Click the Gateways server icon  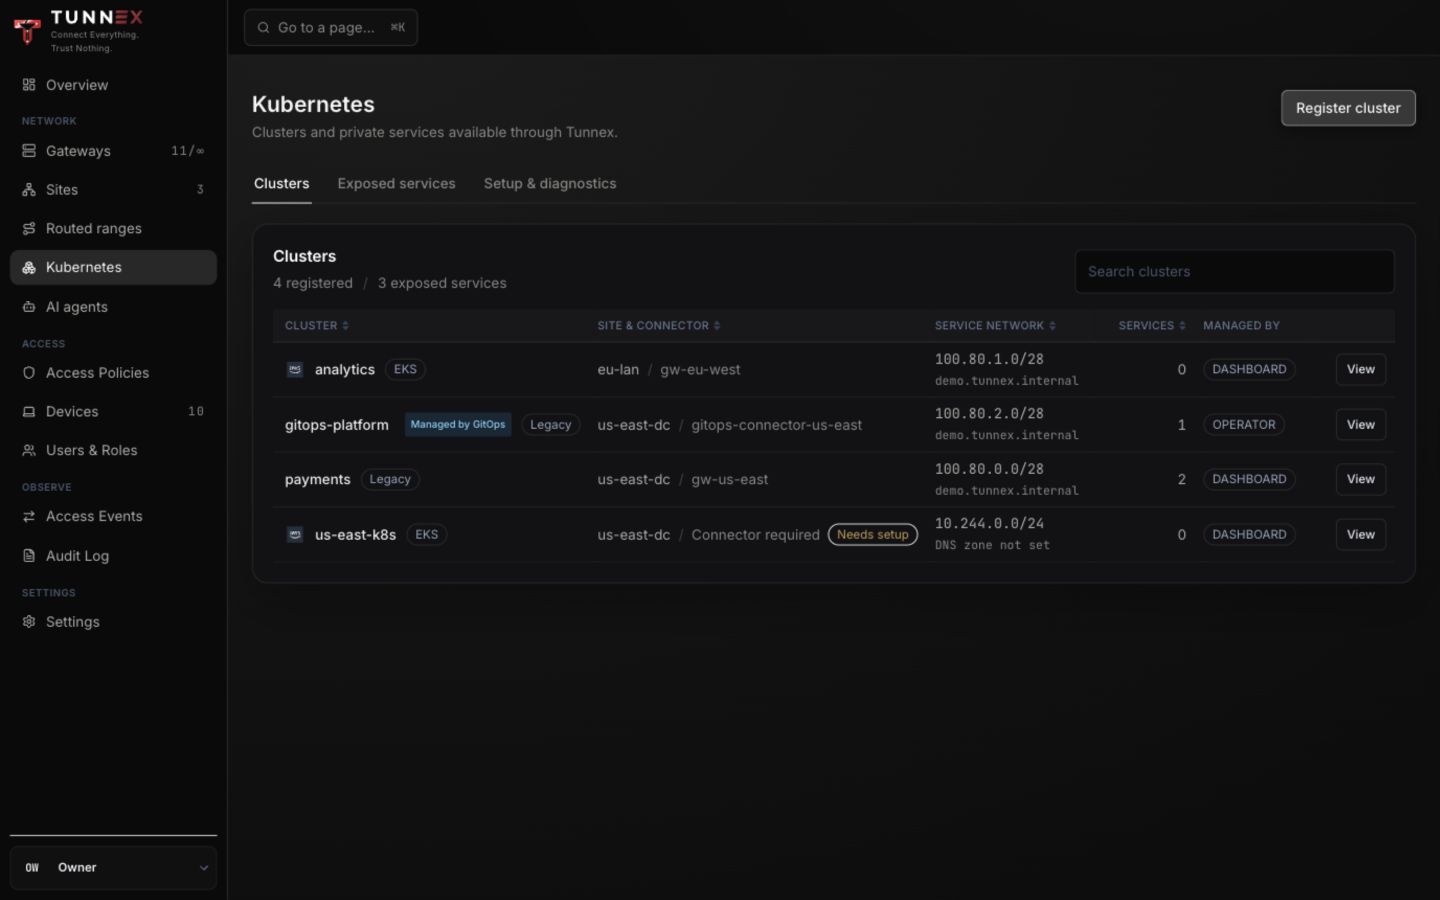point(29,151)
